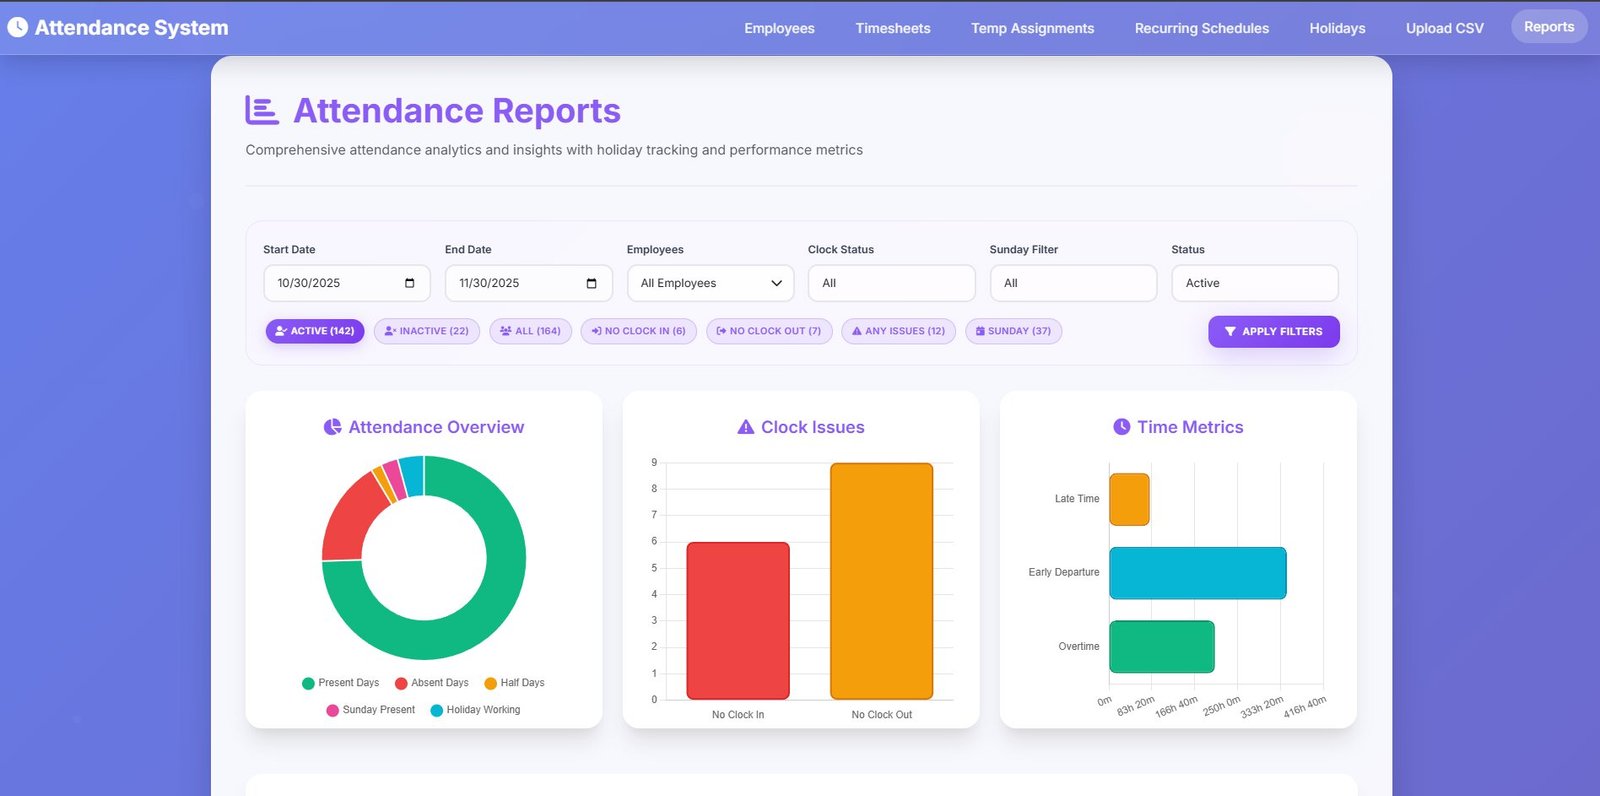Click the pie chart icon beside Attendance Overview
1600x796 pixels.
pyautogui.click(x=332, y=427)
